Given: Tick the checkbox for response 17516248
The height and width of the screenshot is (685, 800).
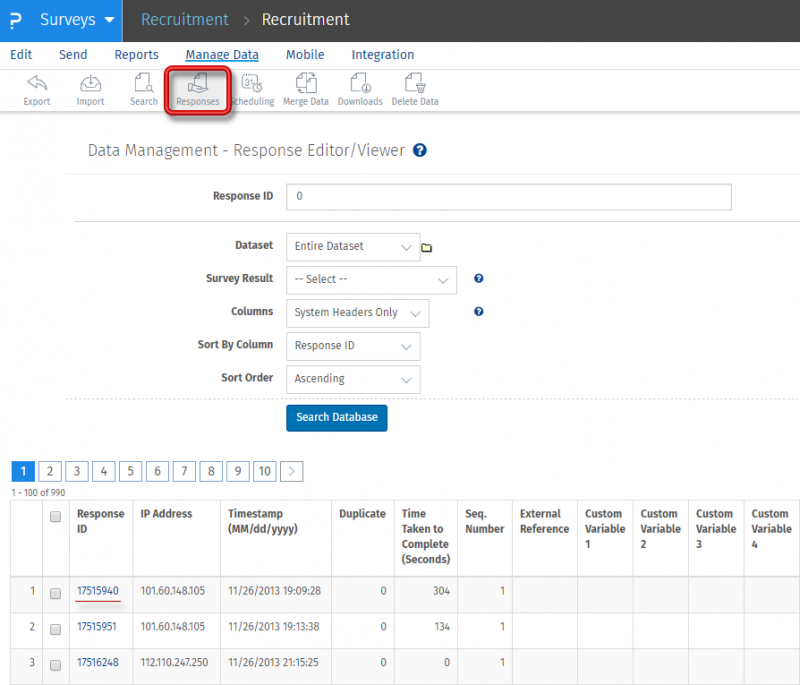Looking at the screenshot, I should (56, 664).
